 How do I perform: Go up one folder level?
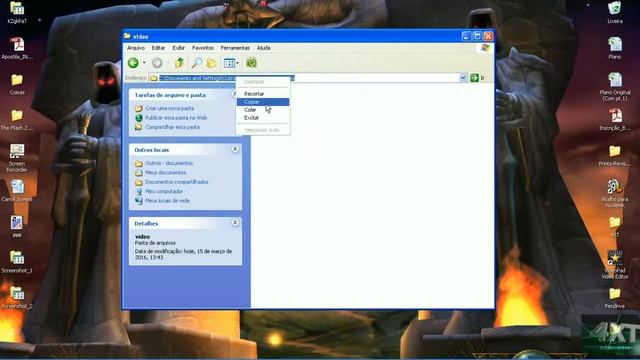coord(179,63)
